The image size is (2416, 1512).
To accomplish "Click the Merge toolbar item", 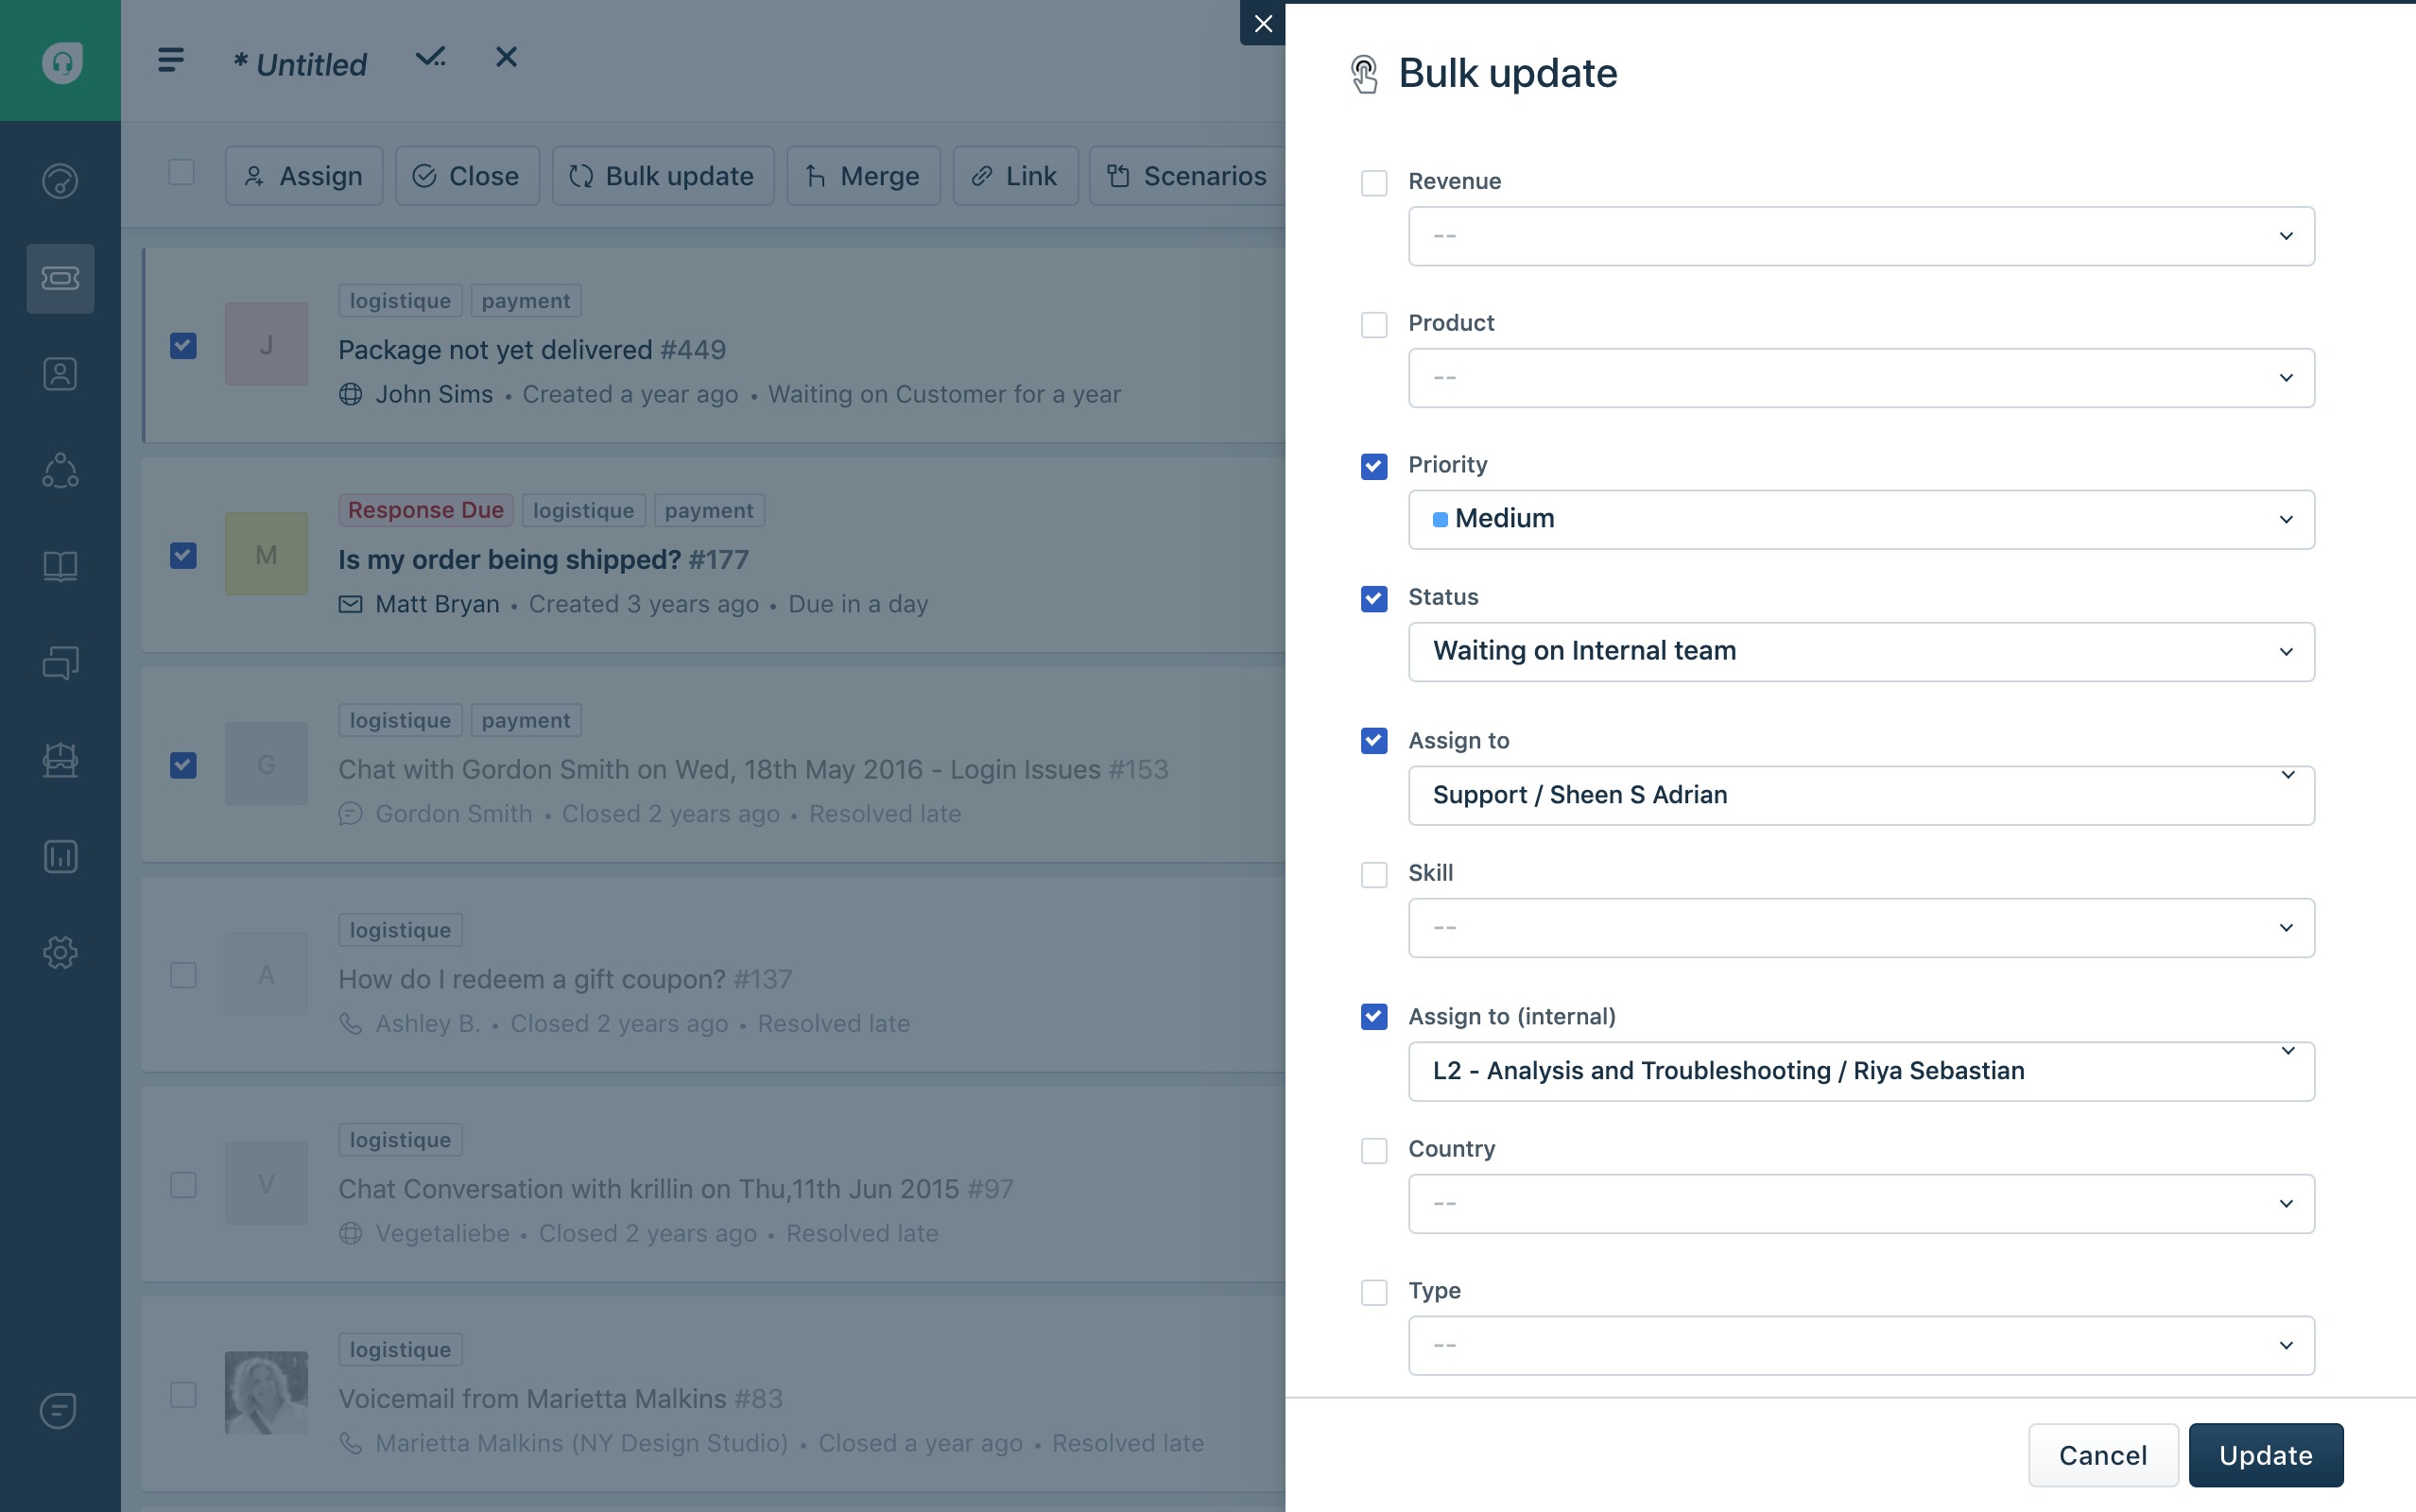I will [863, 176].
